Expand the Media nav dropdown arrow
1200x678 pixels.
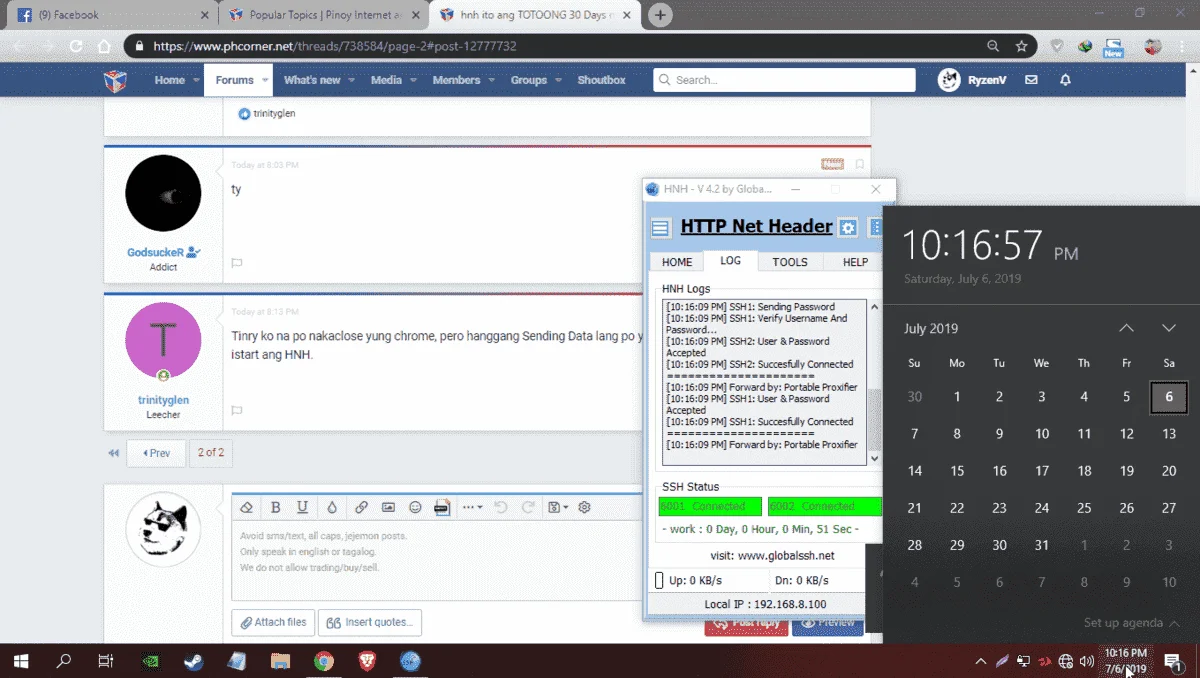pyautogui.click(x=412, y=80)
